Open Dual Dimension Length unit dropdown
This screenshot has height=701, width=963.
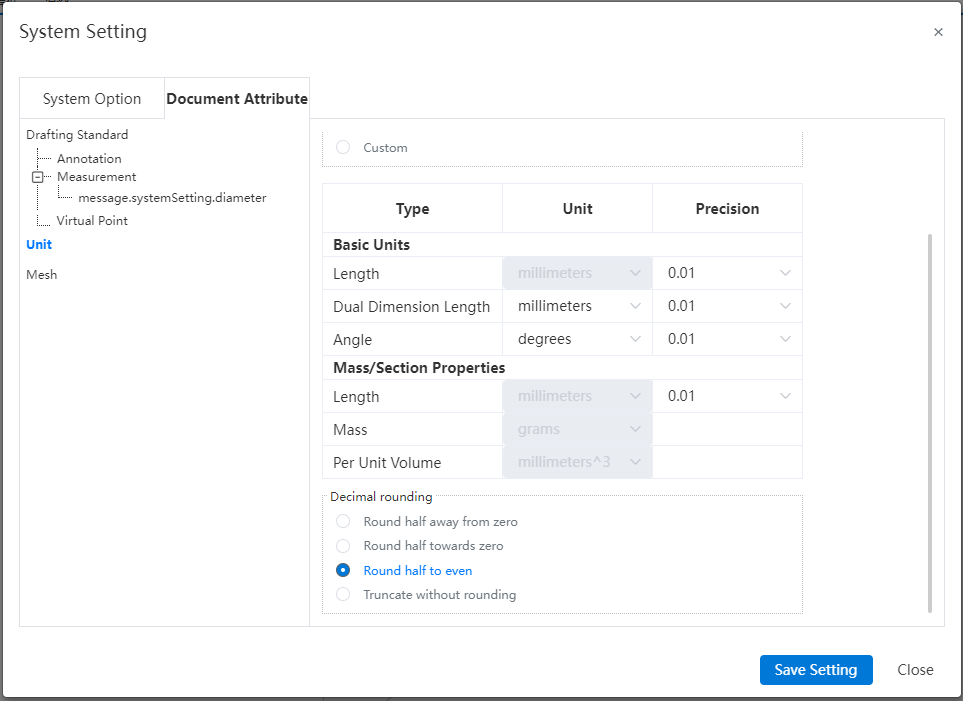click(x=577, y=306)
